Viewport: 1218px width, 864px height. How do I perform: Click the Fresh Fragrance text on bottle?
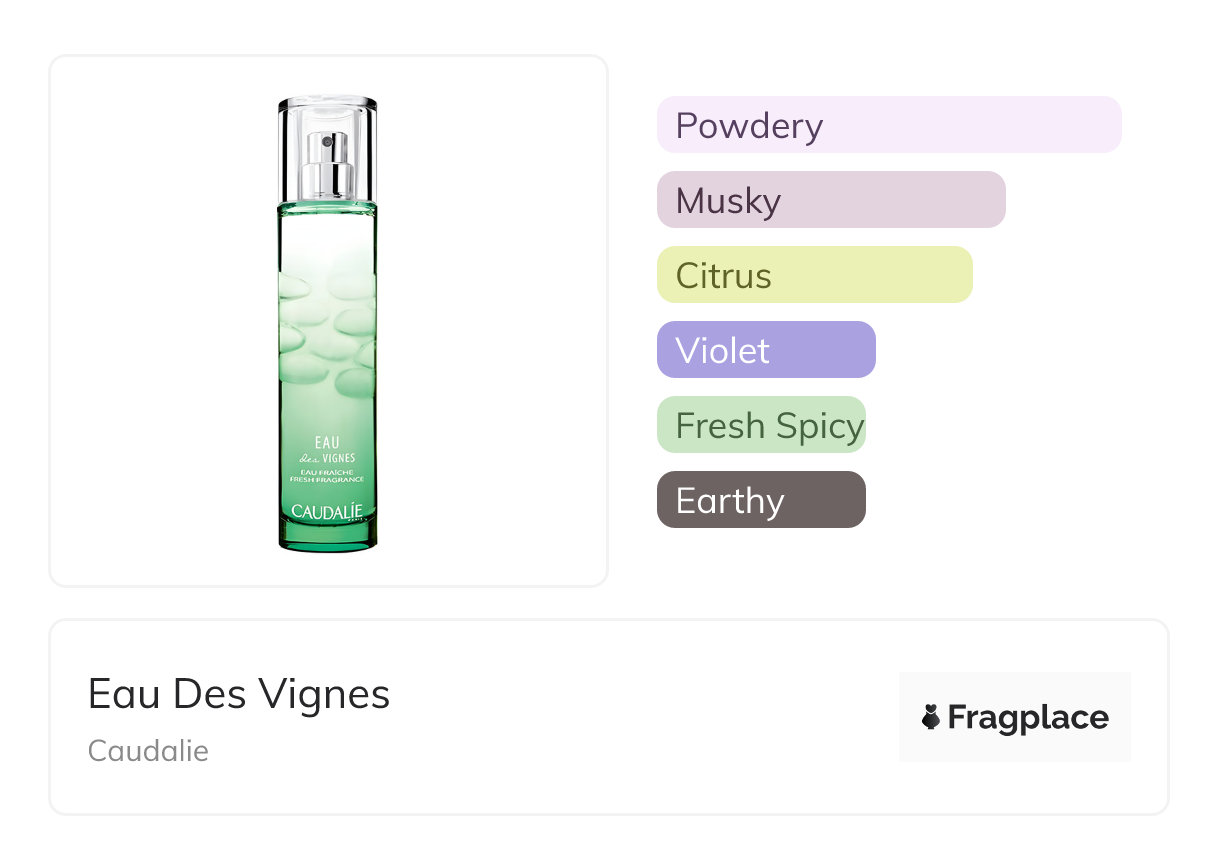click(327, 480)
